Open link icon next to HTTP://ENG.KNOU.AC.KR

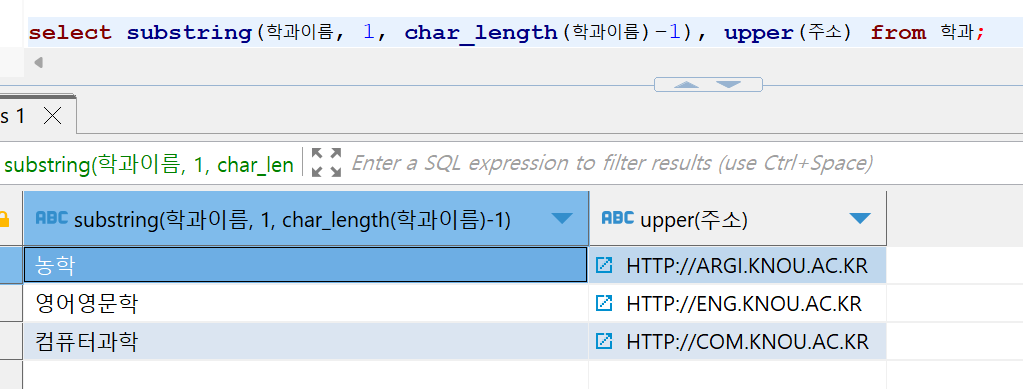tap(605, 303)
